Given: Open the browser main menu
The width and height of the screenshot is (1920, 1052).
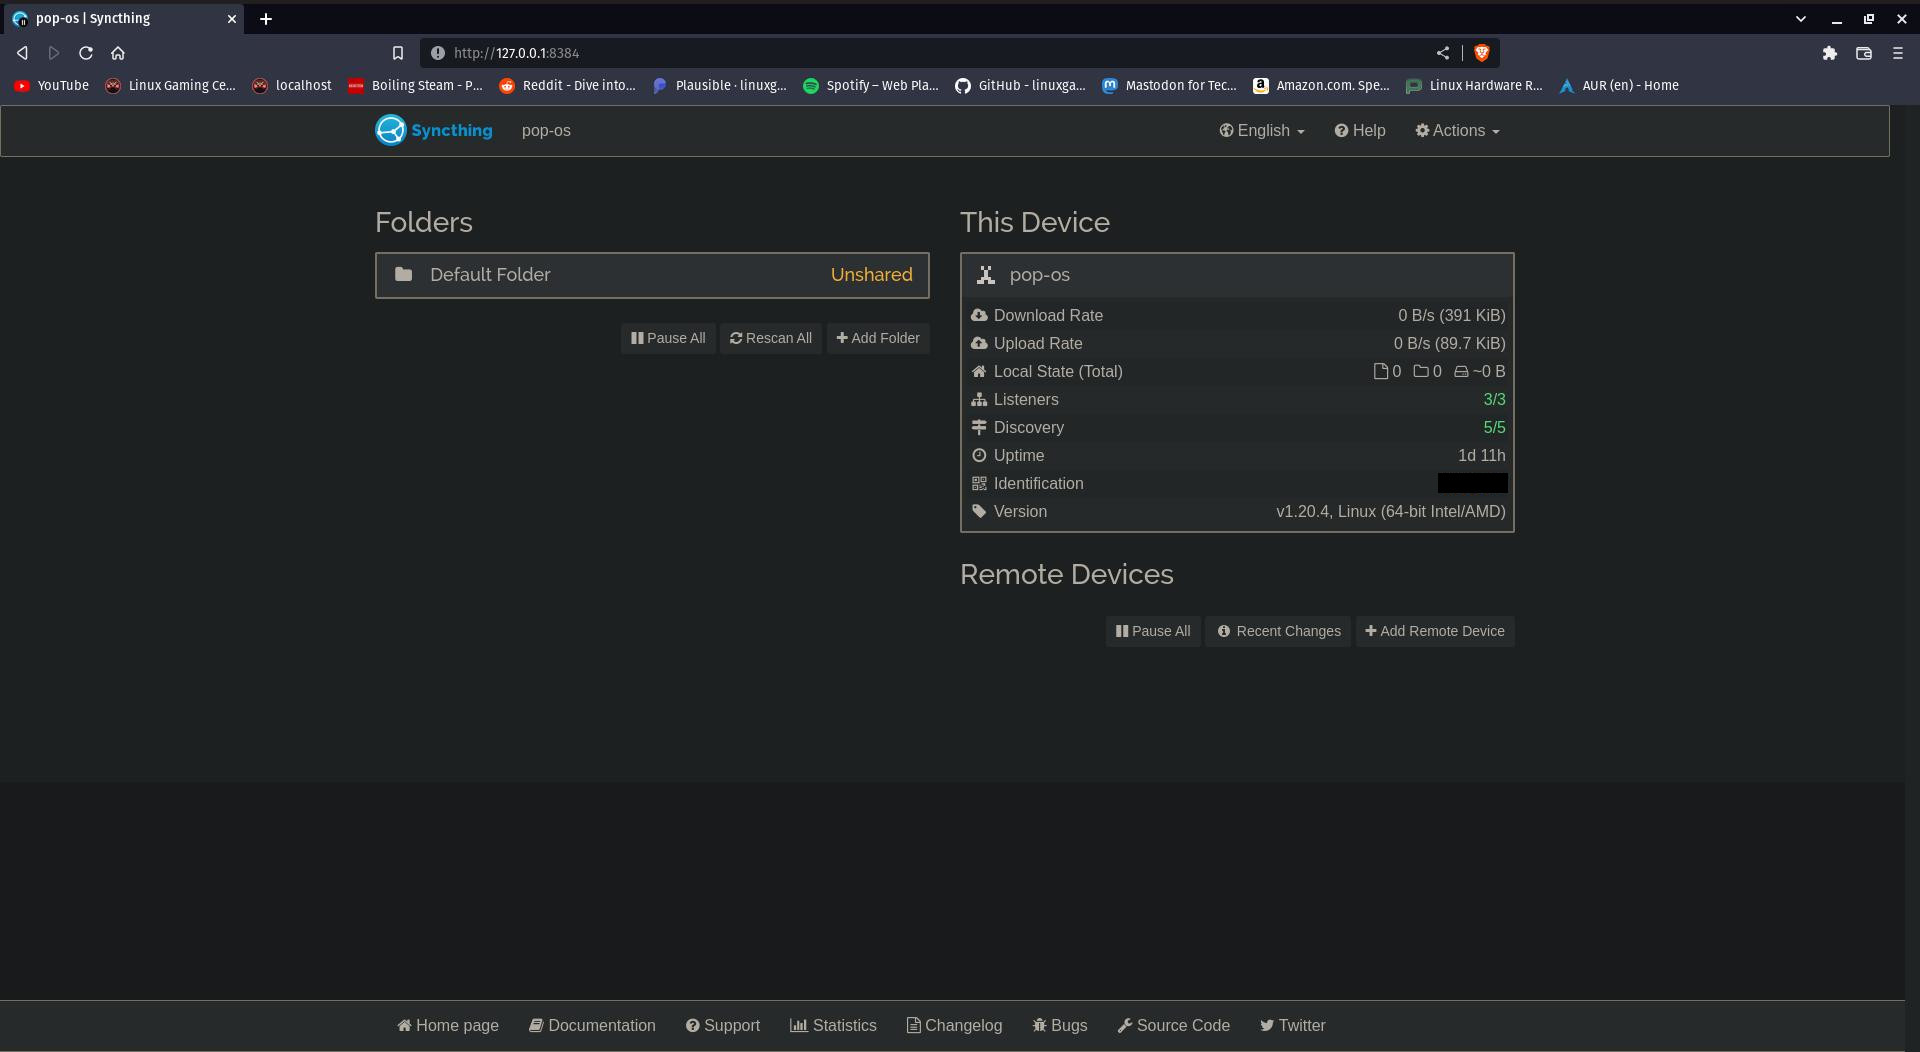Looking at the screenshot, I should 1898,53.
